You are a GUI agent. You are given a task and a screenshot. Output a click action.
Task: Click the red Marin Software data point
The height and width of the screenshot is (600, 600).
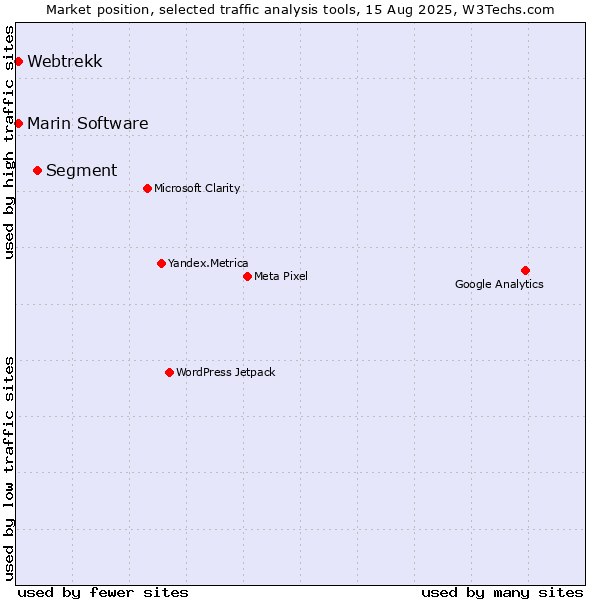point(18,124)
